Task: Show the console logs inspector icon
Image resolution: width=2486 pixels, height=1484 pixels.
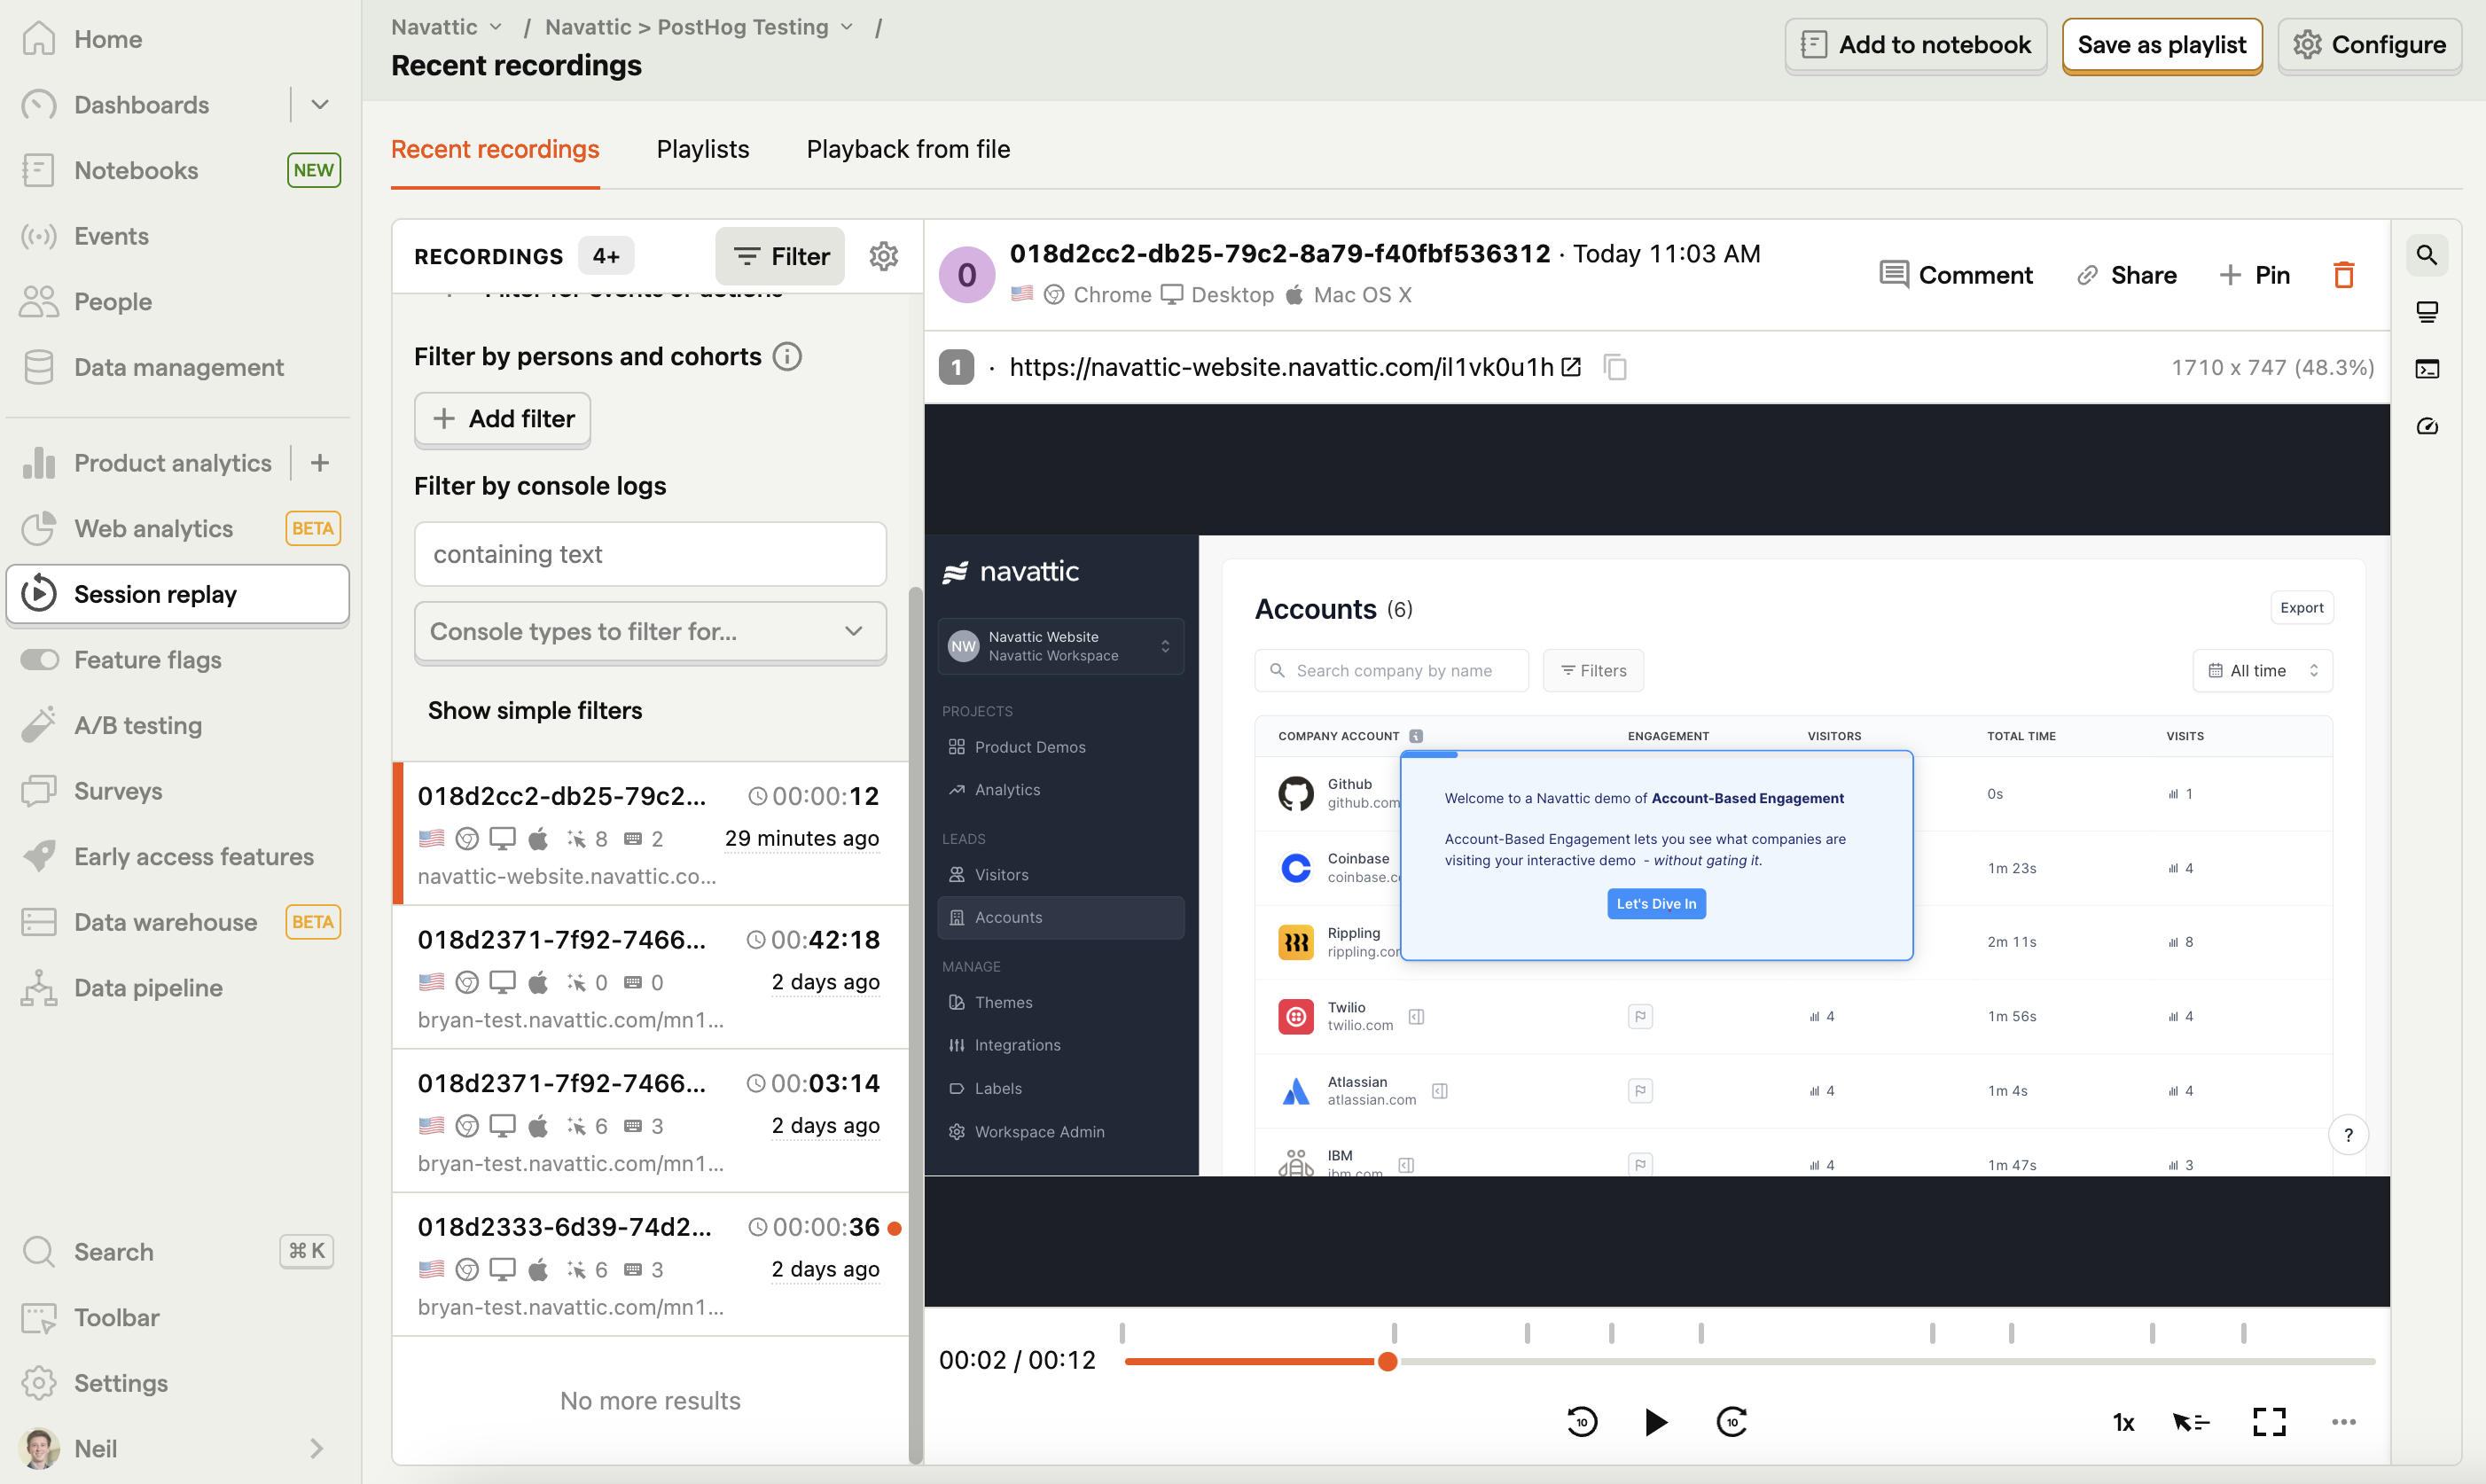Action: coord(2427,369)
